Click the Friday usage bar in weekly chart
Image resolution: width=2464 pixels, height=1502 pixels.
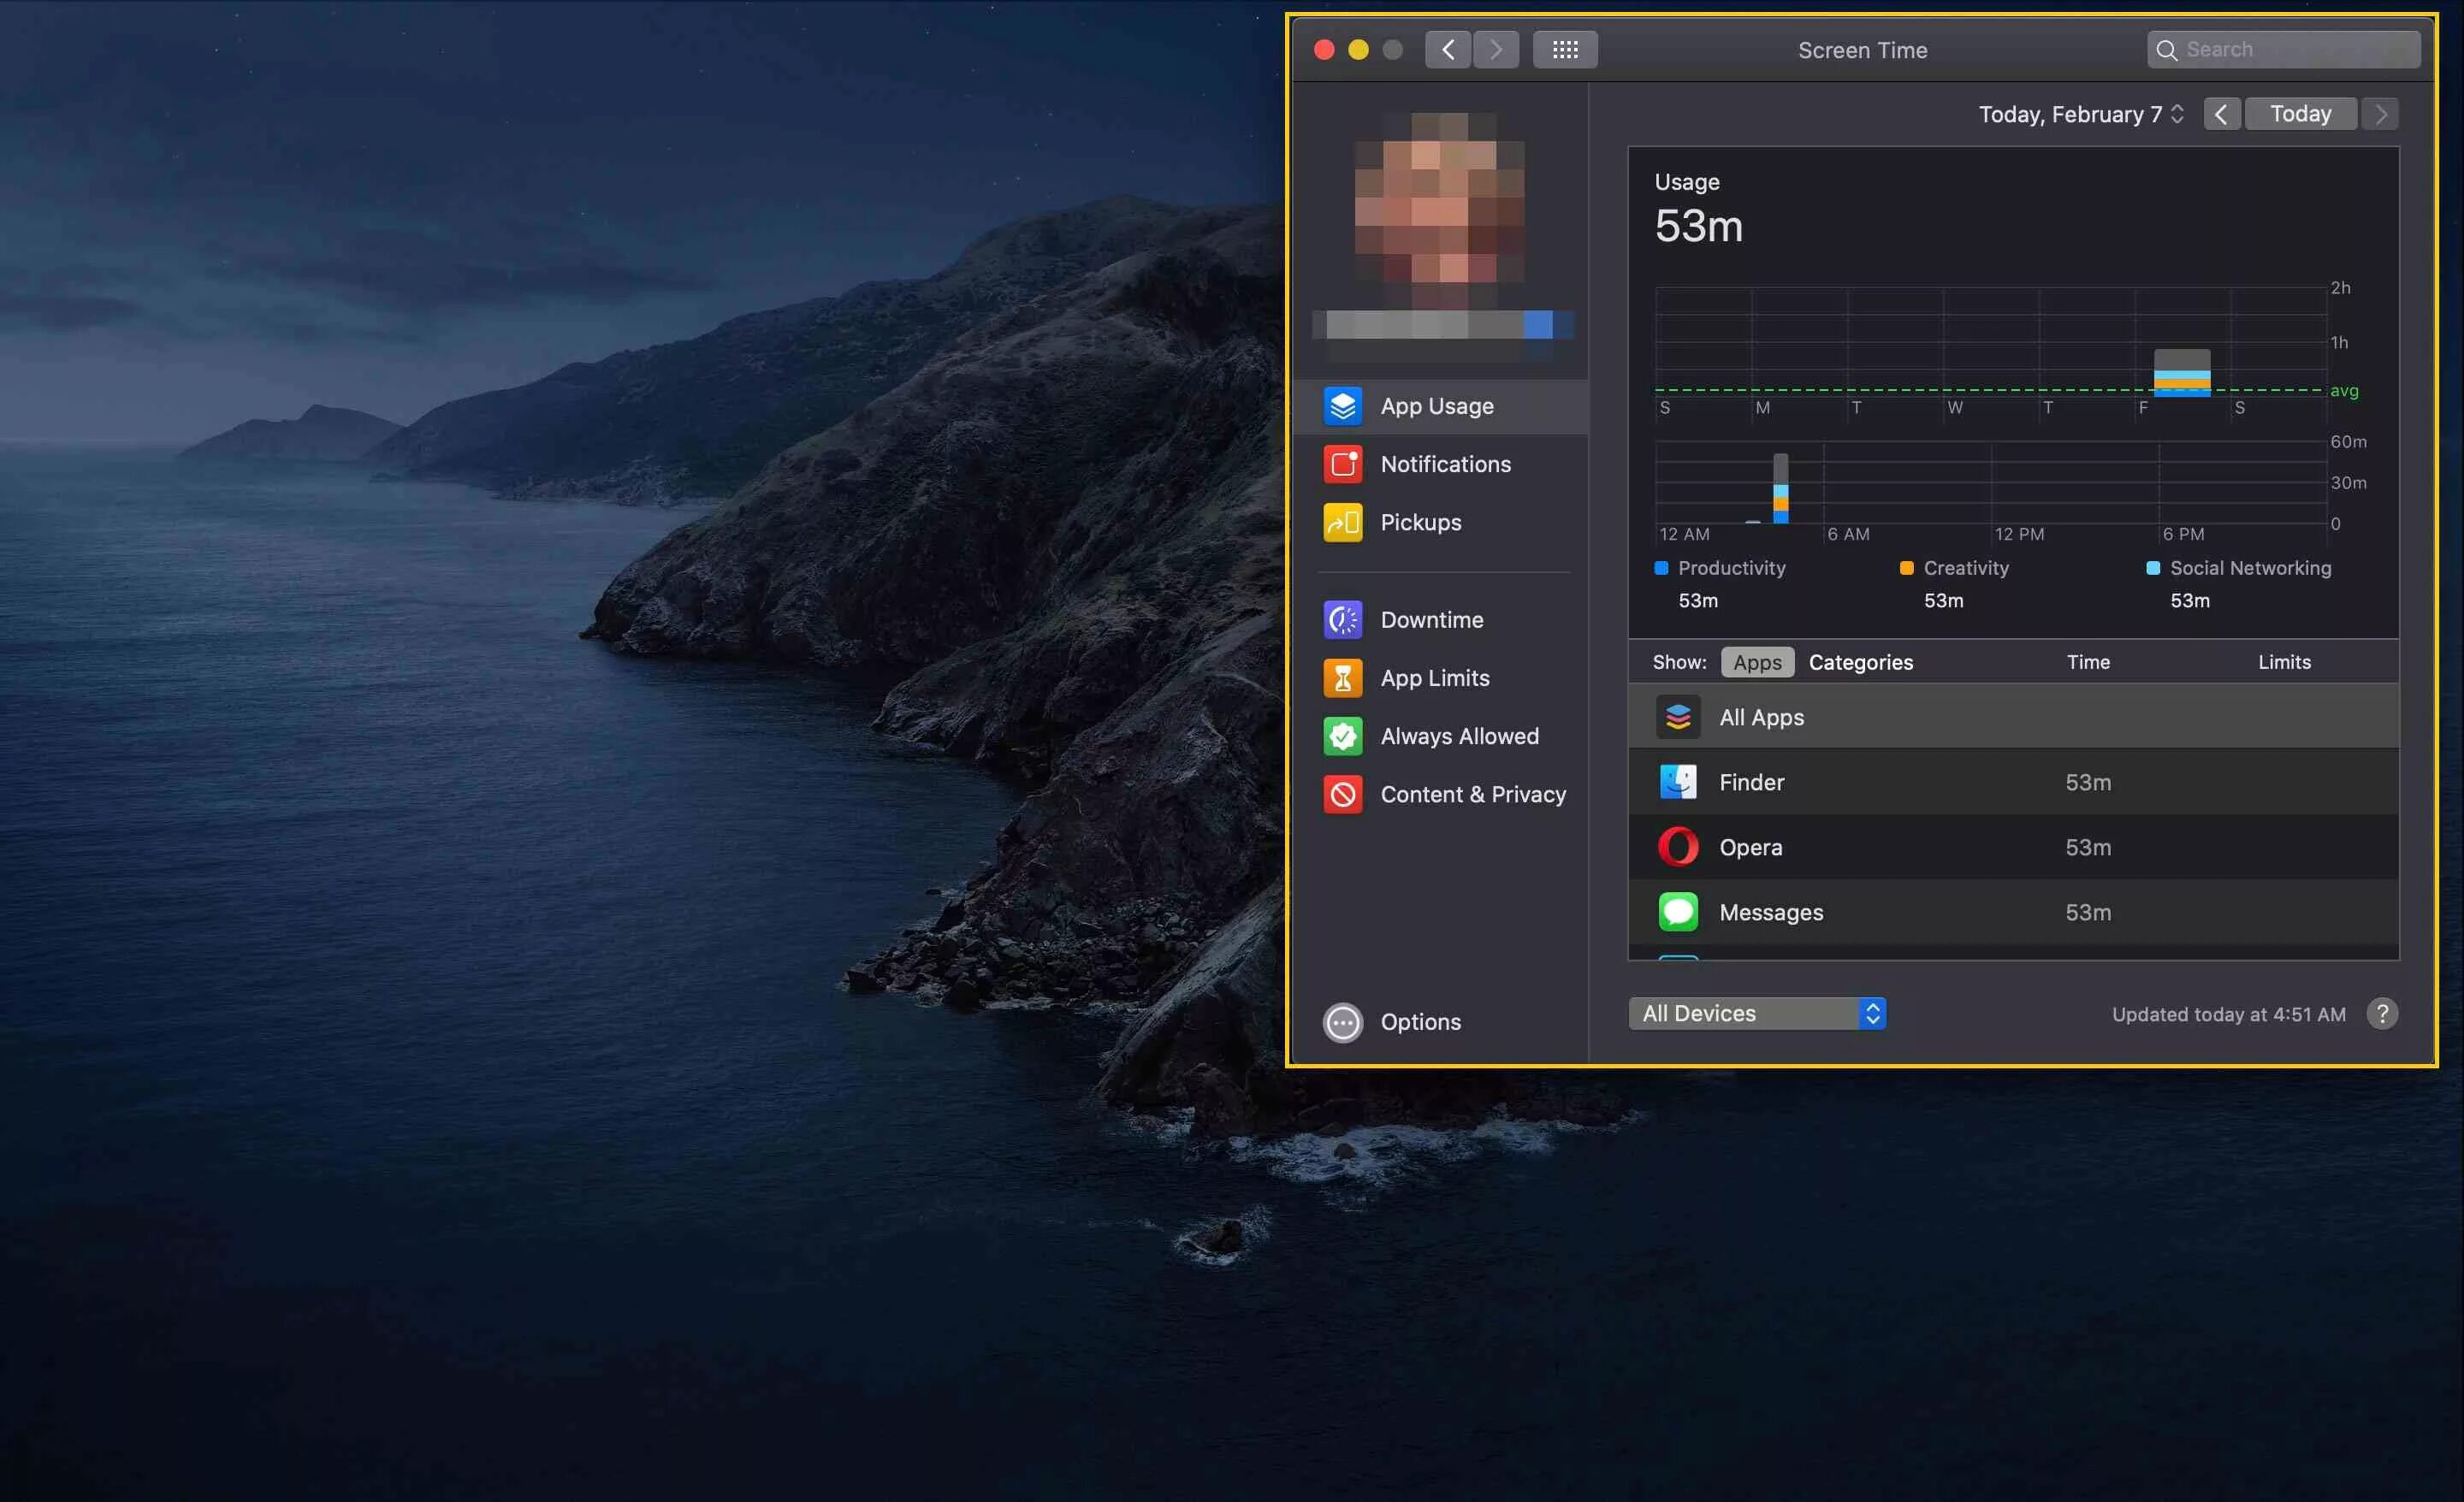pyautogui.click(x=2181, y=373)
